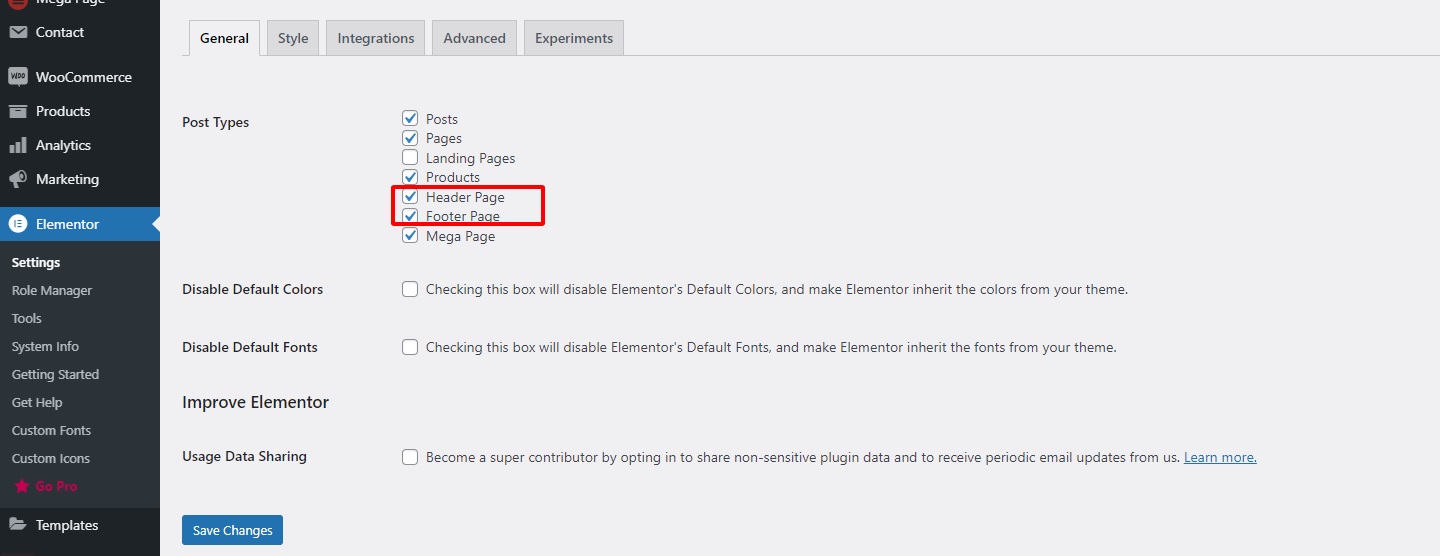Enable the Landing Pages post type checkbox
Screen dimensions: 1440x556
pyautogui.click(x=410, y=157)
